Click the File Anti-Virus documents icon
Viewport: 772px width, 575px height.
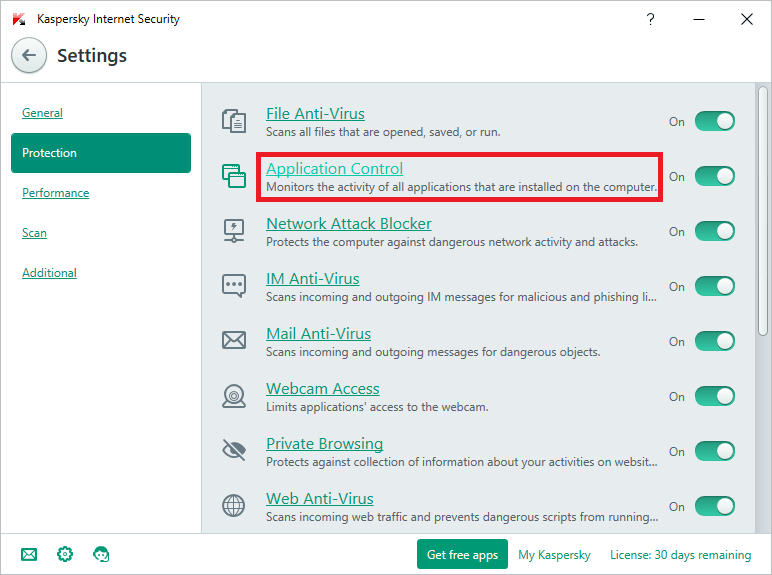click(x=233, y=121)
